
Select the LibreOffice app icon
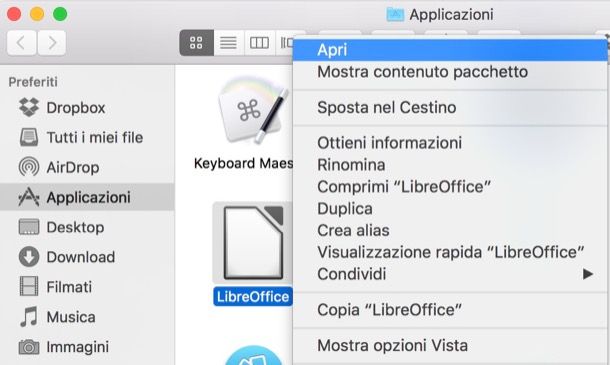[253, 243]
